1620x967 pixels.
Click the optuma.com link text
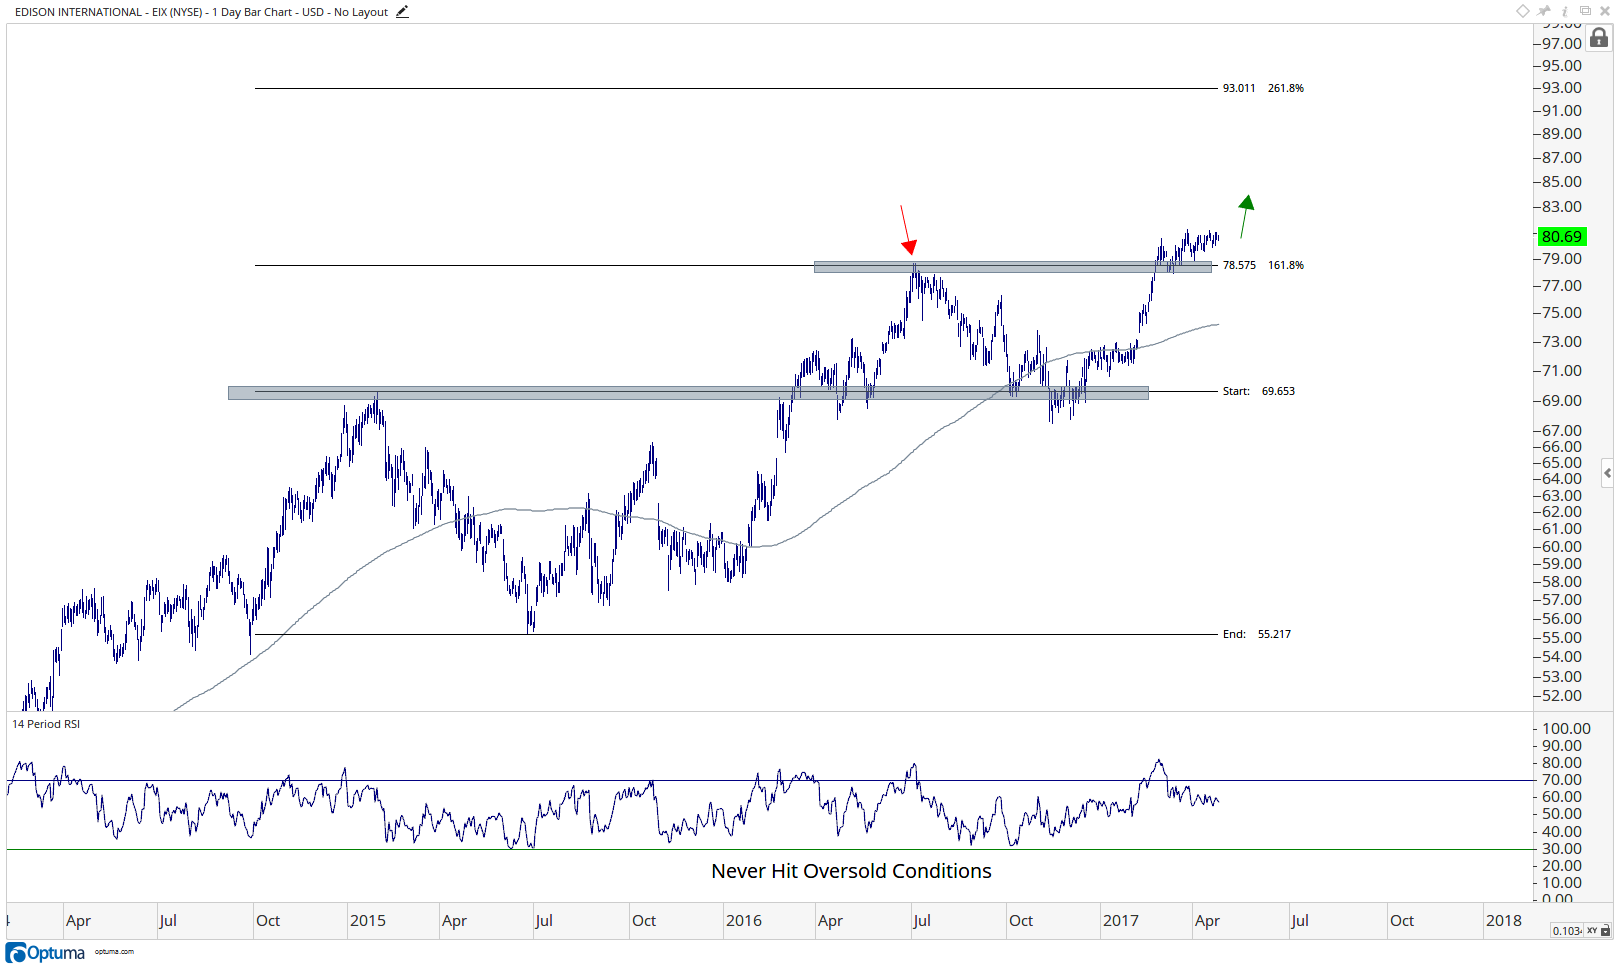(114, 951)
